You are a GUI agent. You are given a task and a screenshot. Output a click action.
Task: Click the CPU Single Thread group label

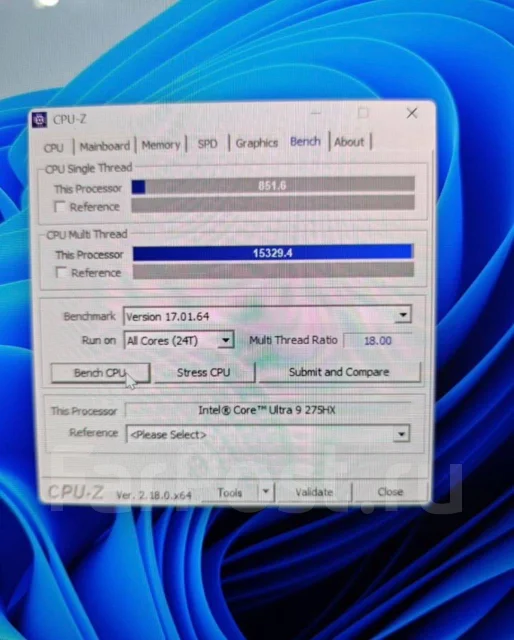(89, 168)
